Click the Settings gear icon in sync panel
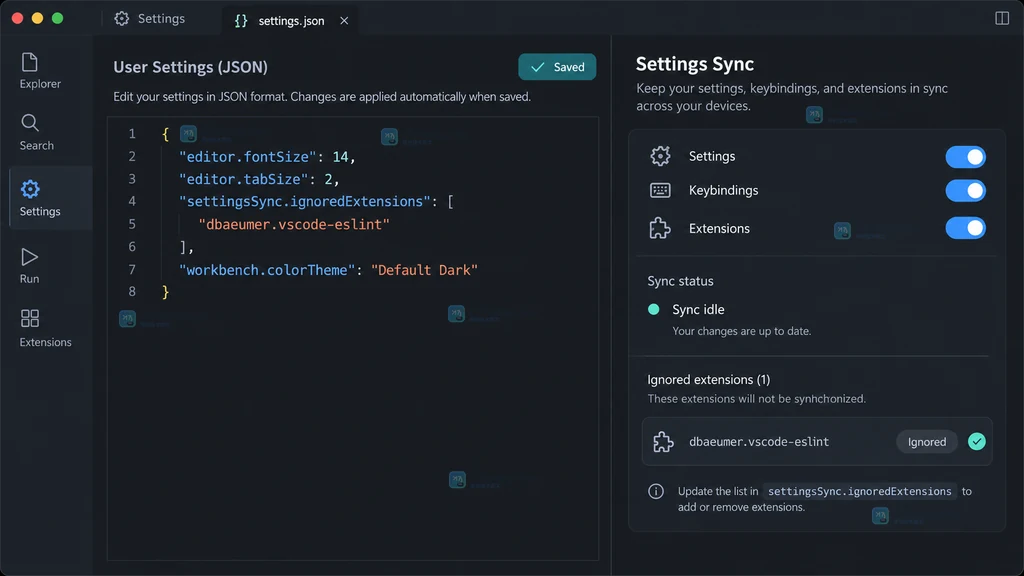Screen dimensions: 1024x576 660,156
